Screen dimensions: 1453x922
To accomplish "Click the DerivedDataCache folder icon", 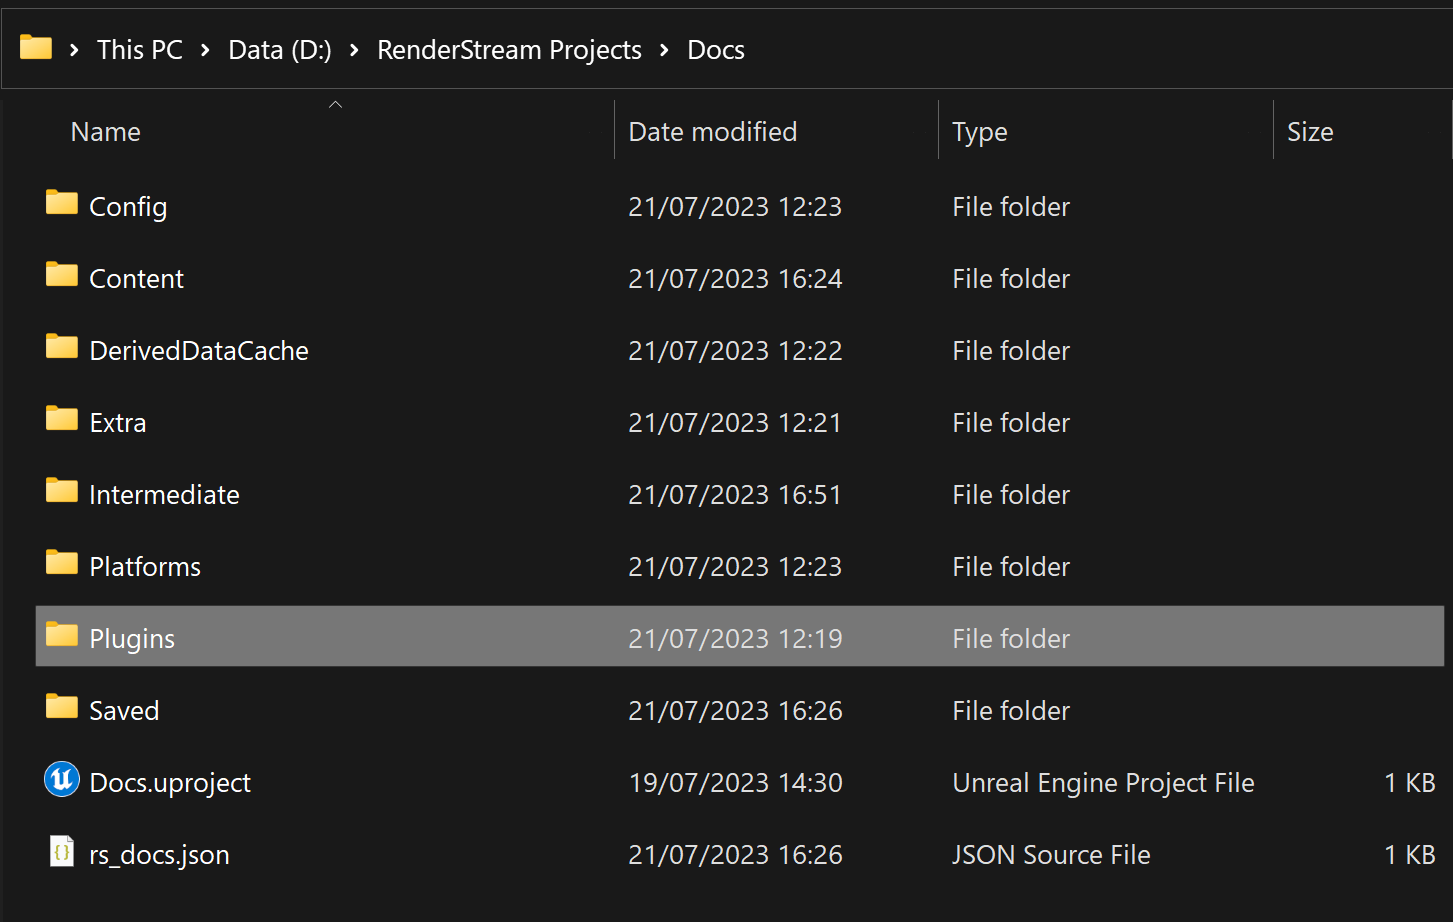I will 62,347.
